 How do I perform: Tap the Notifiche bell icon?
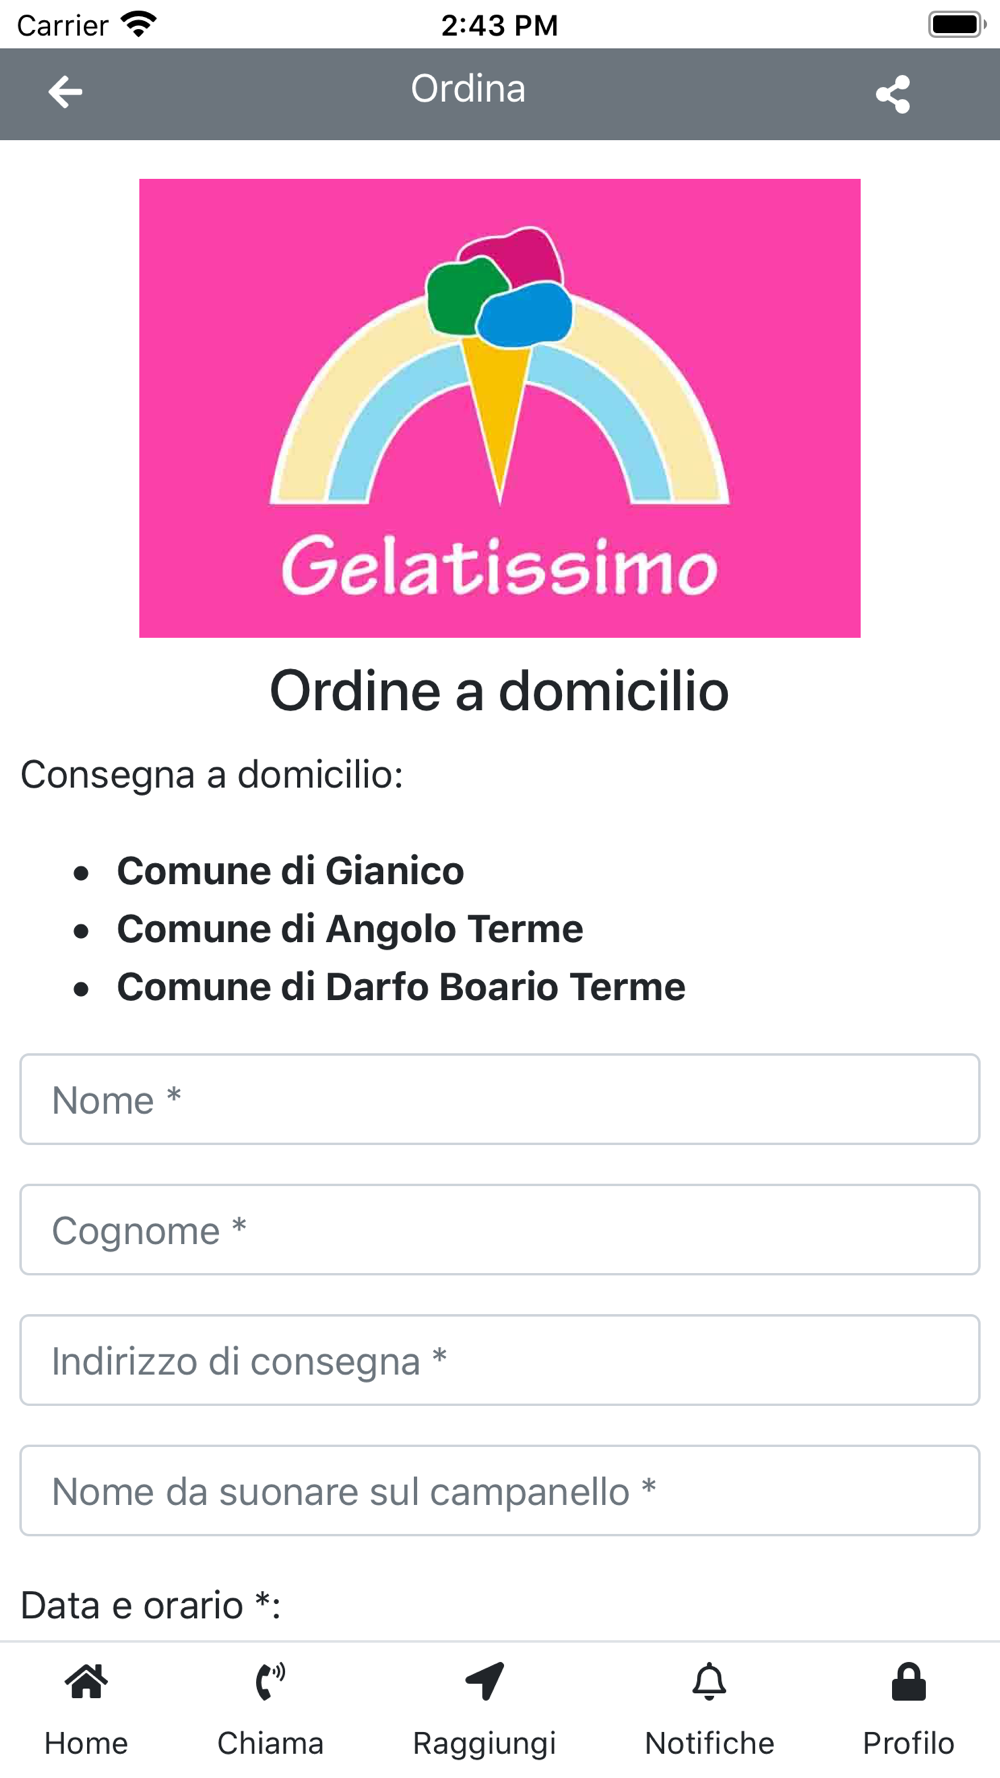pyautogui.click(x=709, y=1682)
